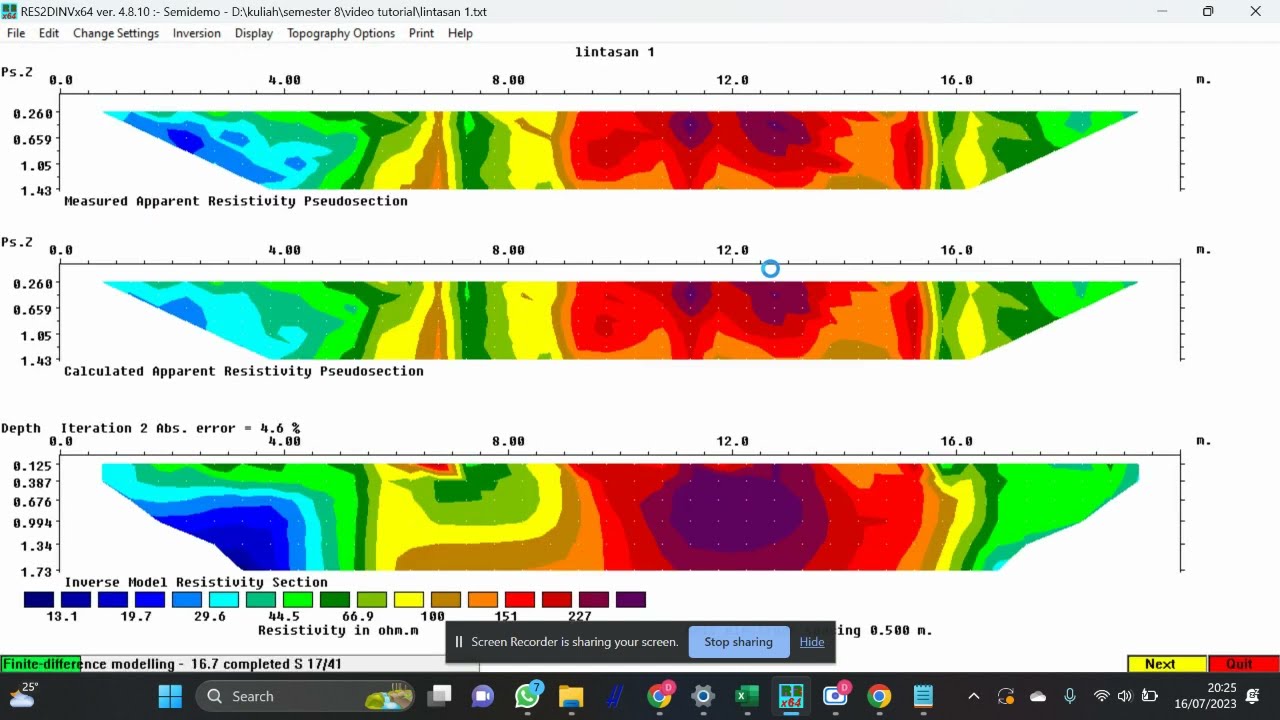Image resolution: width=1280 pixels, height=720 pixels.
Task: Open Excel from the taskbar
Action: [747, 696]
